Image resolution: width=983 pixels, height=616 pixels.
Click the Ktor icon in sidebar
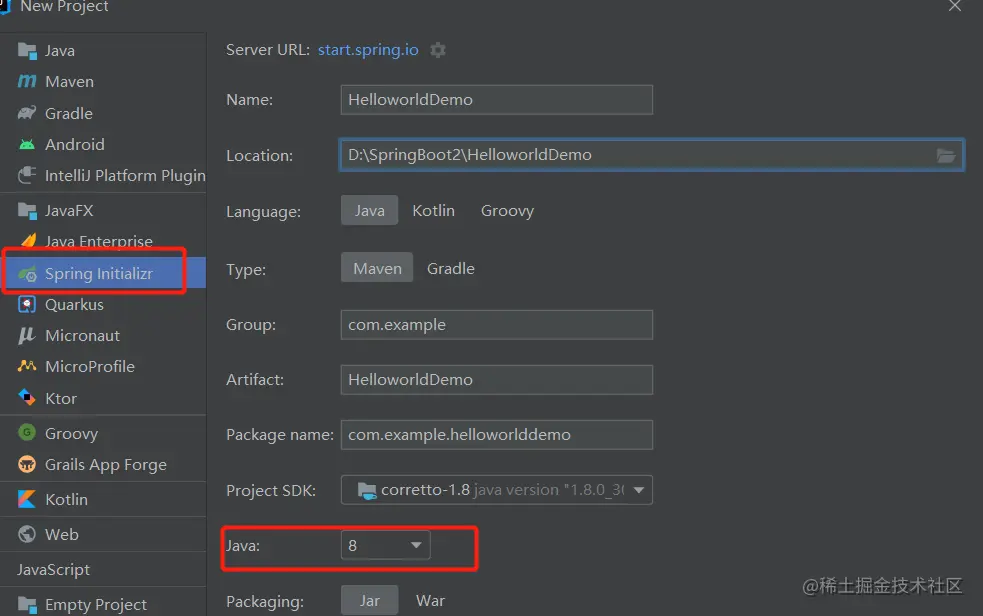pyautogui.click(x=27, y=397)
